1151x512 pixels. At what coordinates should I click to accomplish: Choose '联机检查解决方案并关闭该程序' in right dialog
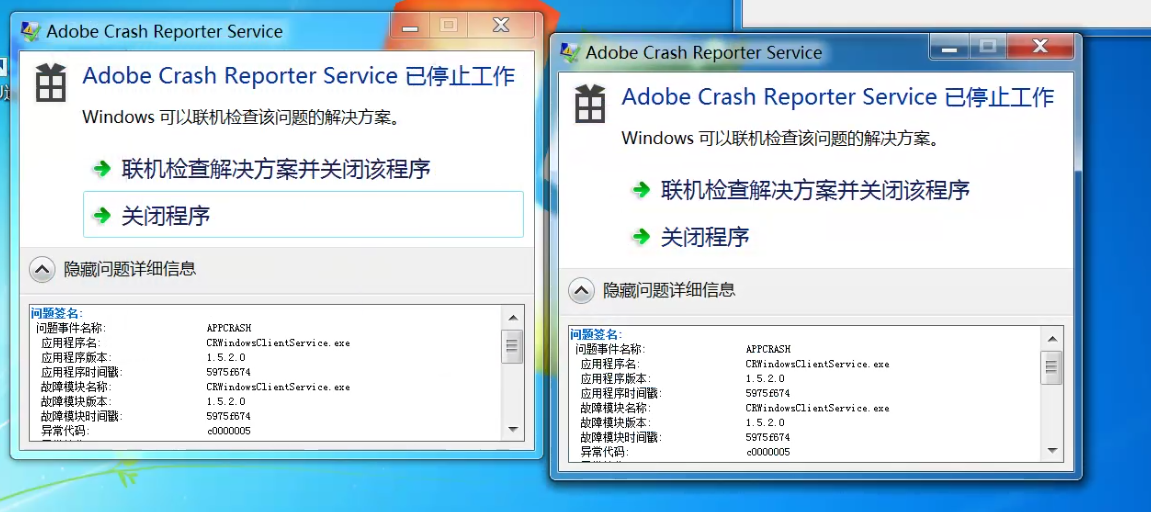click(x=815, y=190)
